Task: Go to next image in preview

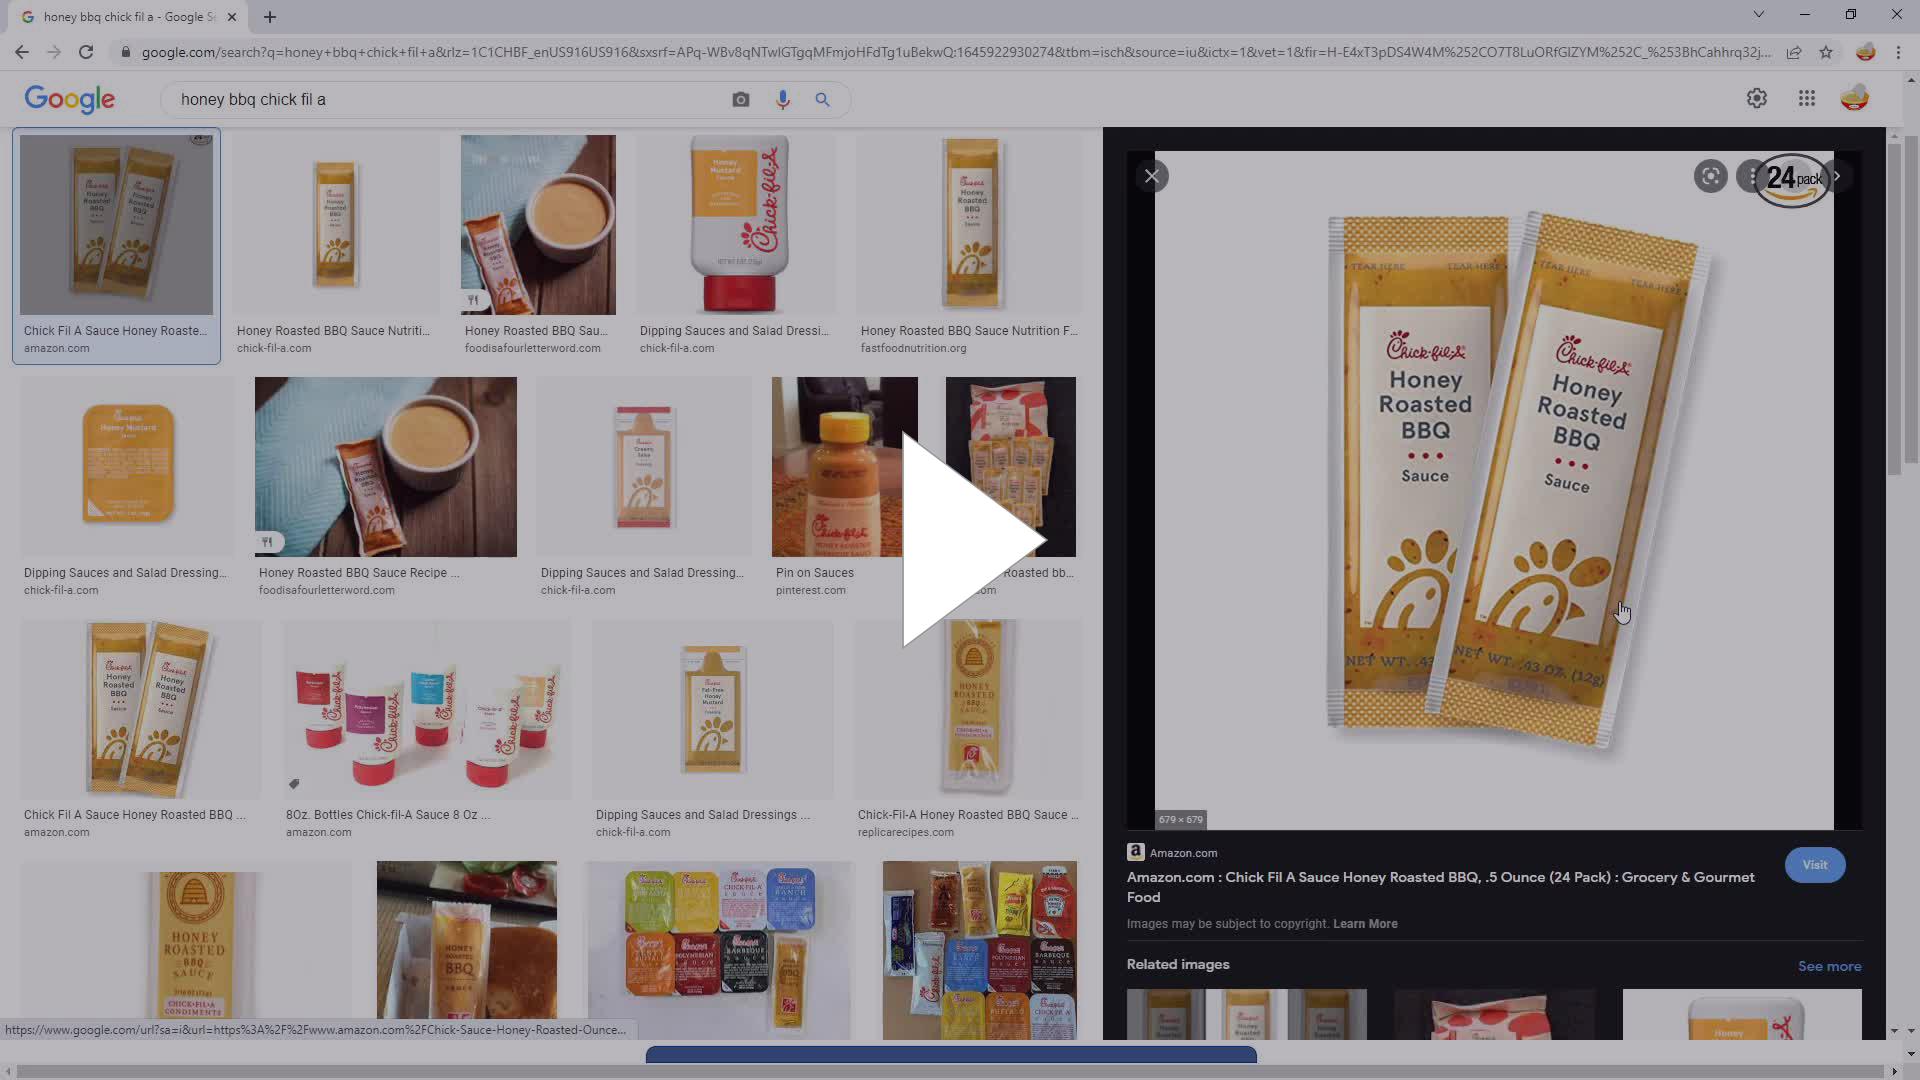Action: click(1837, 177)
